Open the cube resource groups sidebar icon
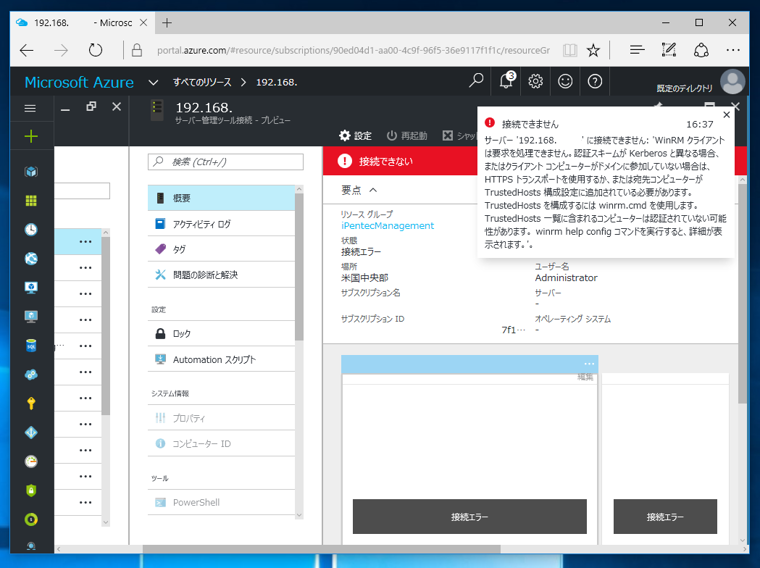Image resolution: width=760 pixels, height=568 pixels. 31,172
